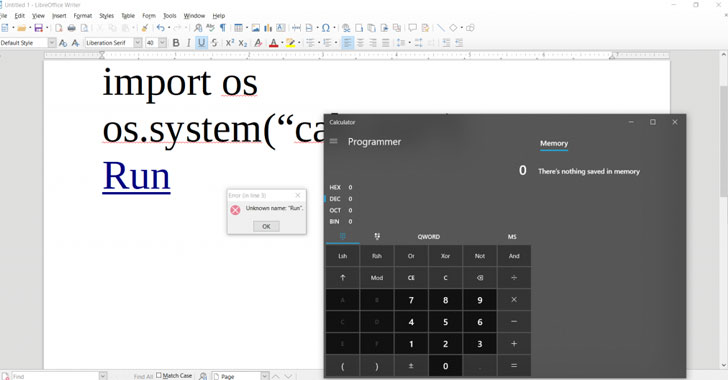Click in the Find search field
Viewport: 728px width, 380px height.
pos(55,376)
